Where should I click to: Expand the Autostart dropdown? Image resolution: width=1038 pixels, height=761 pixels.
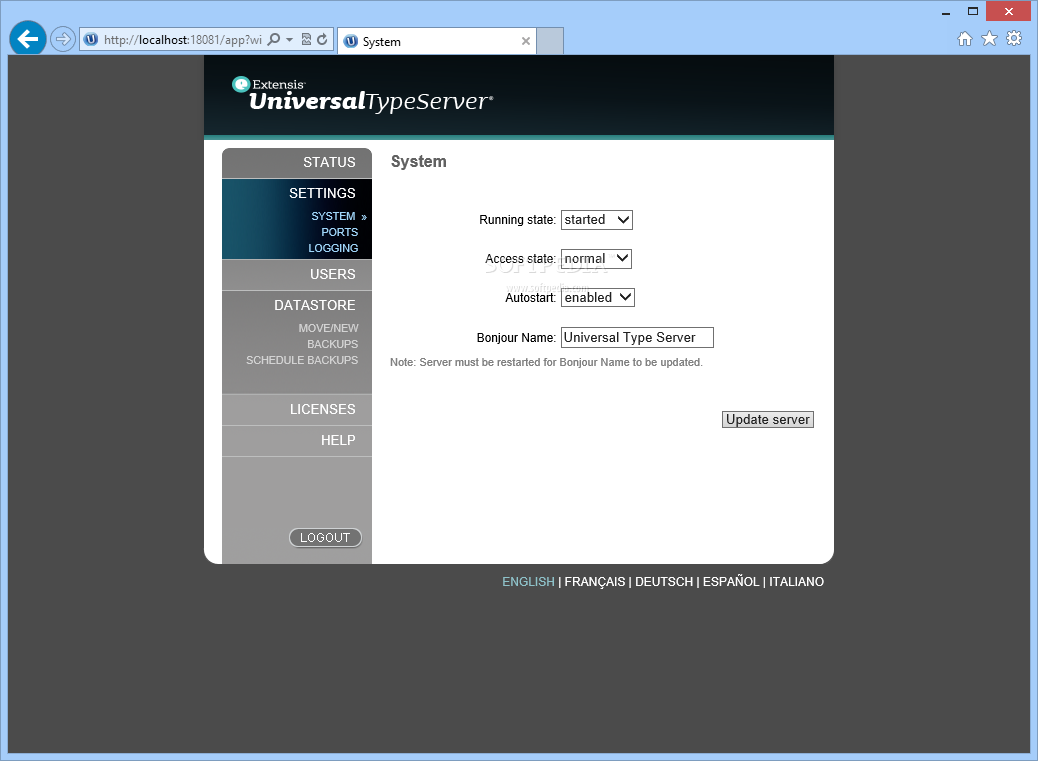[x=598, y=298]
